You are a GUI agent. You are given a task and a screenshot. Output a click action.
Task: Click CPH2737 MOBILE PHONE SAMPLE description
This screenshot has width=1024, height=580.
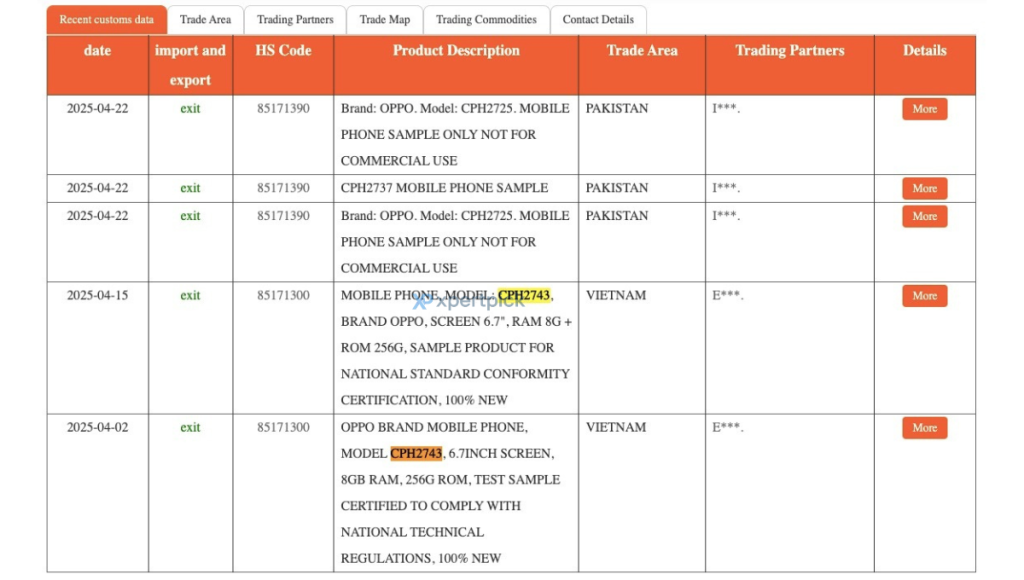pos(444,188)
